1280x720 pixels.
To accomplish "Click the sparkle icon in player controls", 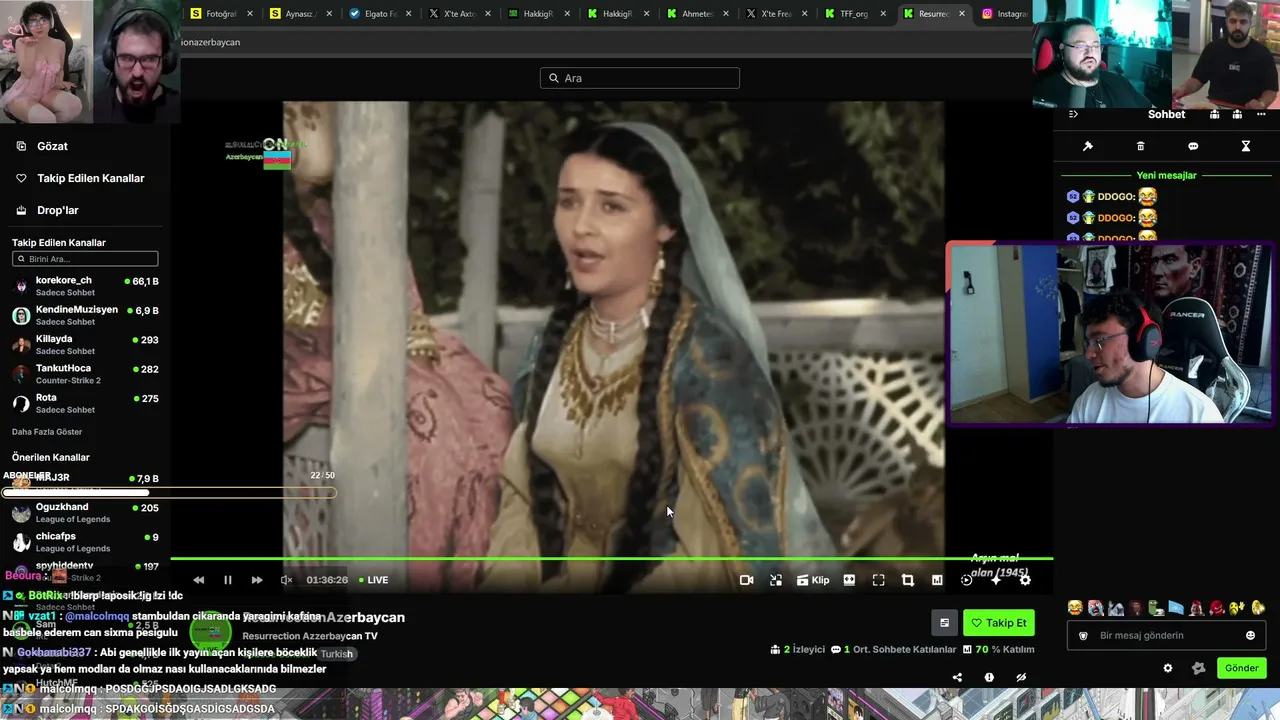I will click(996, 580).
